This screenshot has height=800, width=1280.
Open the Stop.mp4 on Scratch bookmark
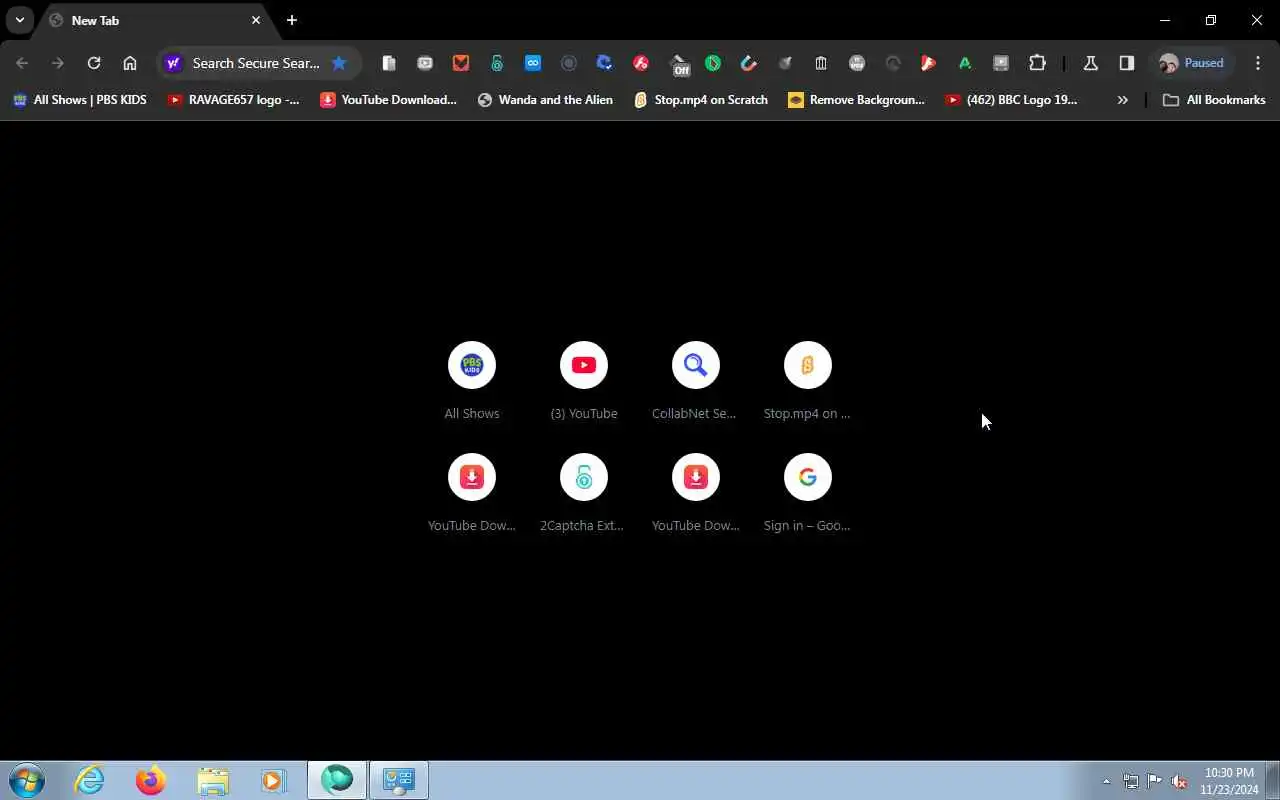(701, 100)
